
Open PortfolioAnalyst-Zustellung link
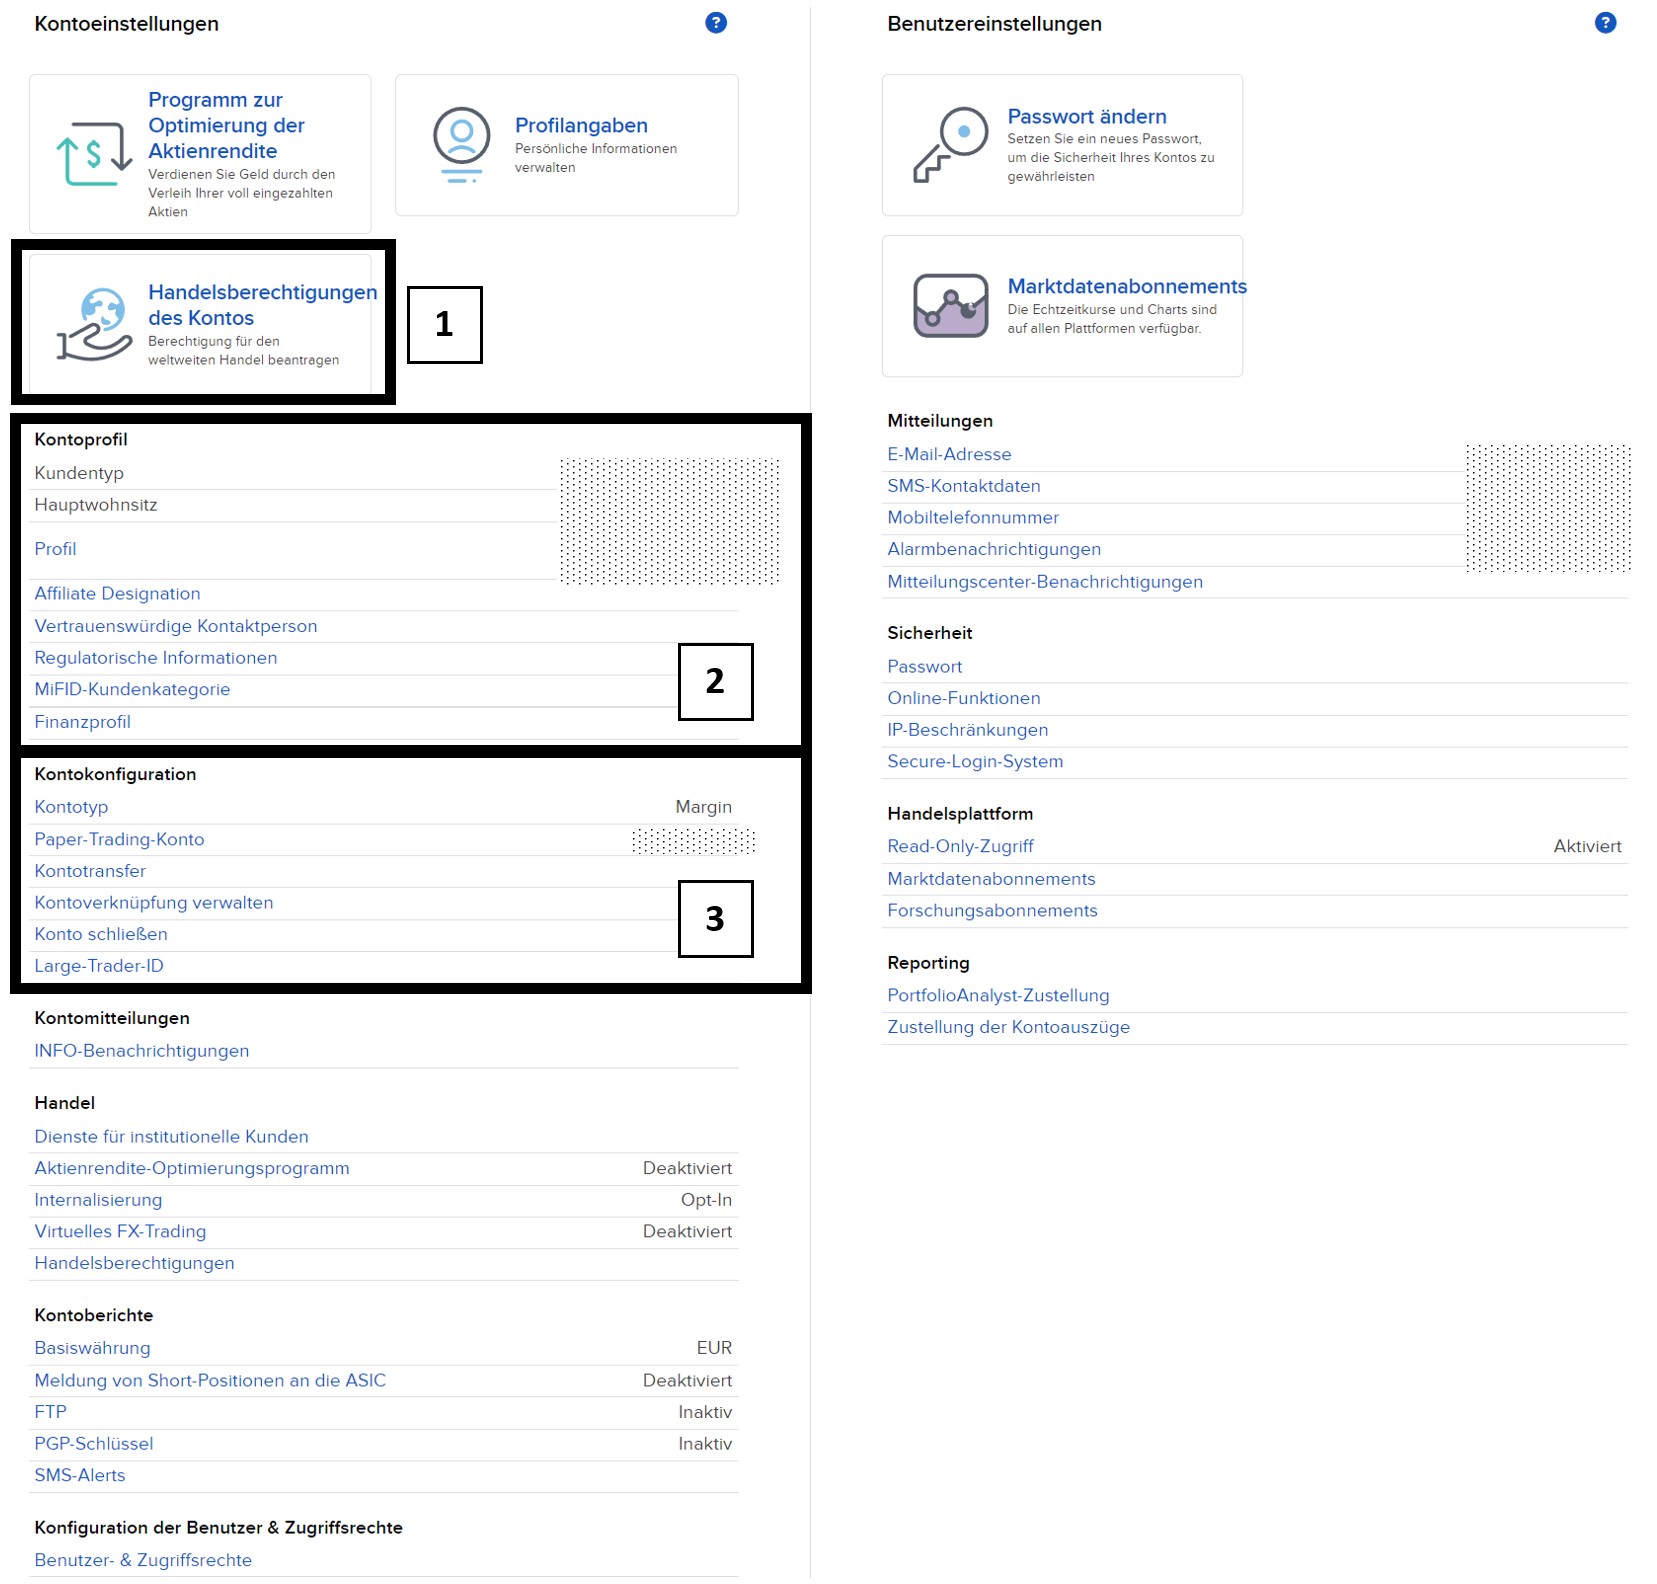point(998,996)
